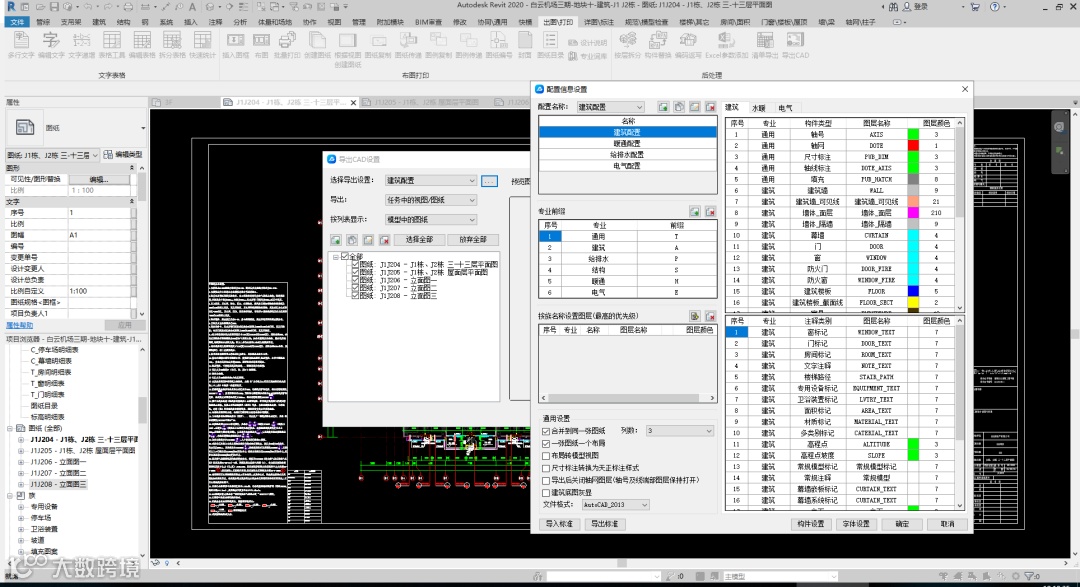
Task: Click the 多行文字 ribbon tool icon
Action: [x=21, y=41]
